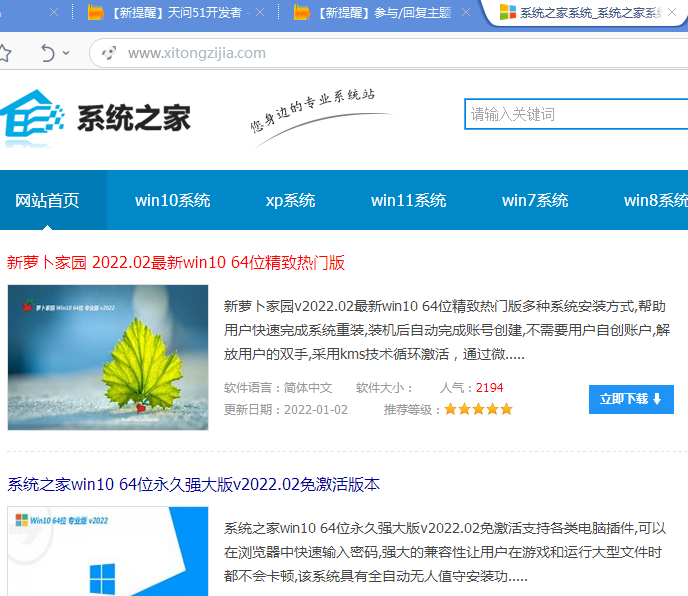Click the orange favicon on the 参与/回复主题 tab
Viewport: 688px width, 596px height.
pos(301,12)
